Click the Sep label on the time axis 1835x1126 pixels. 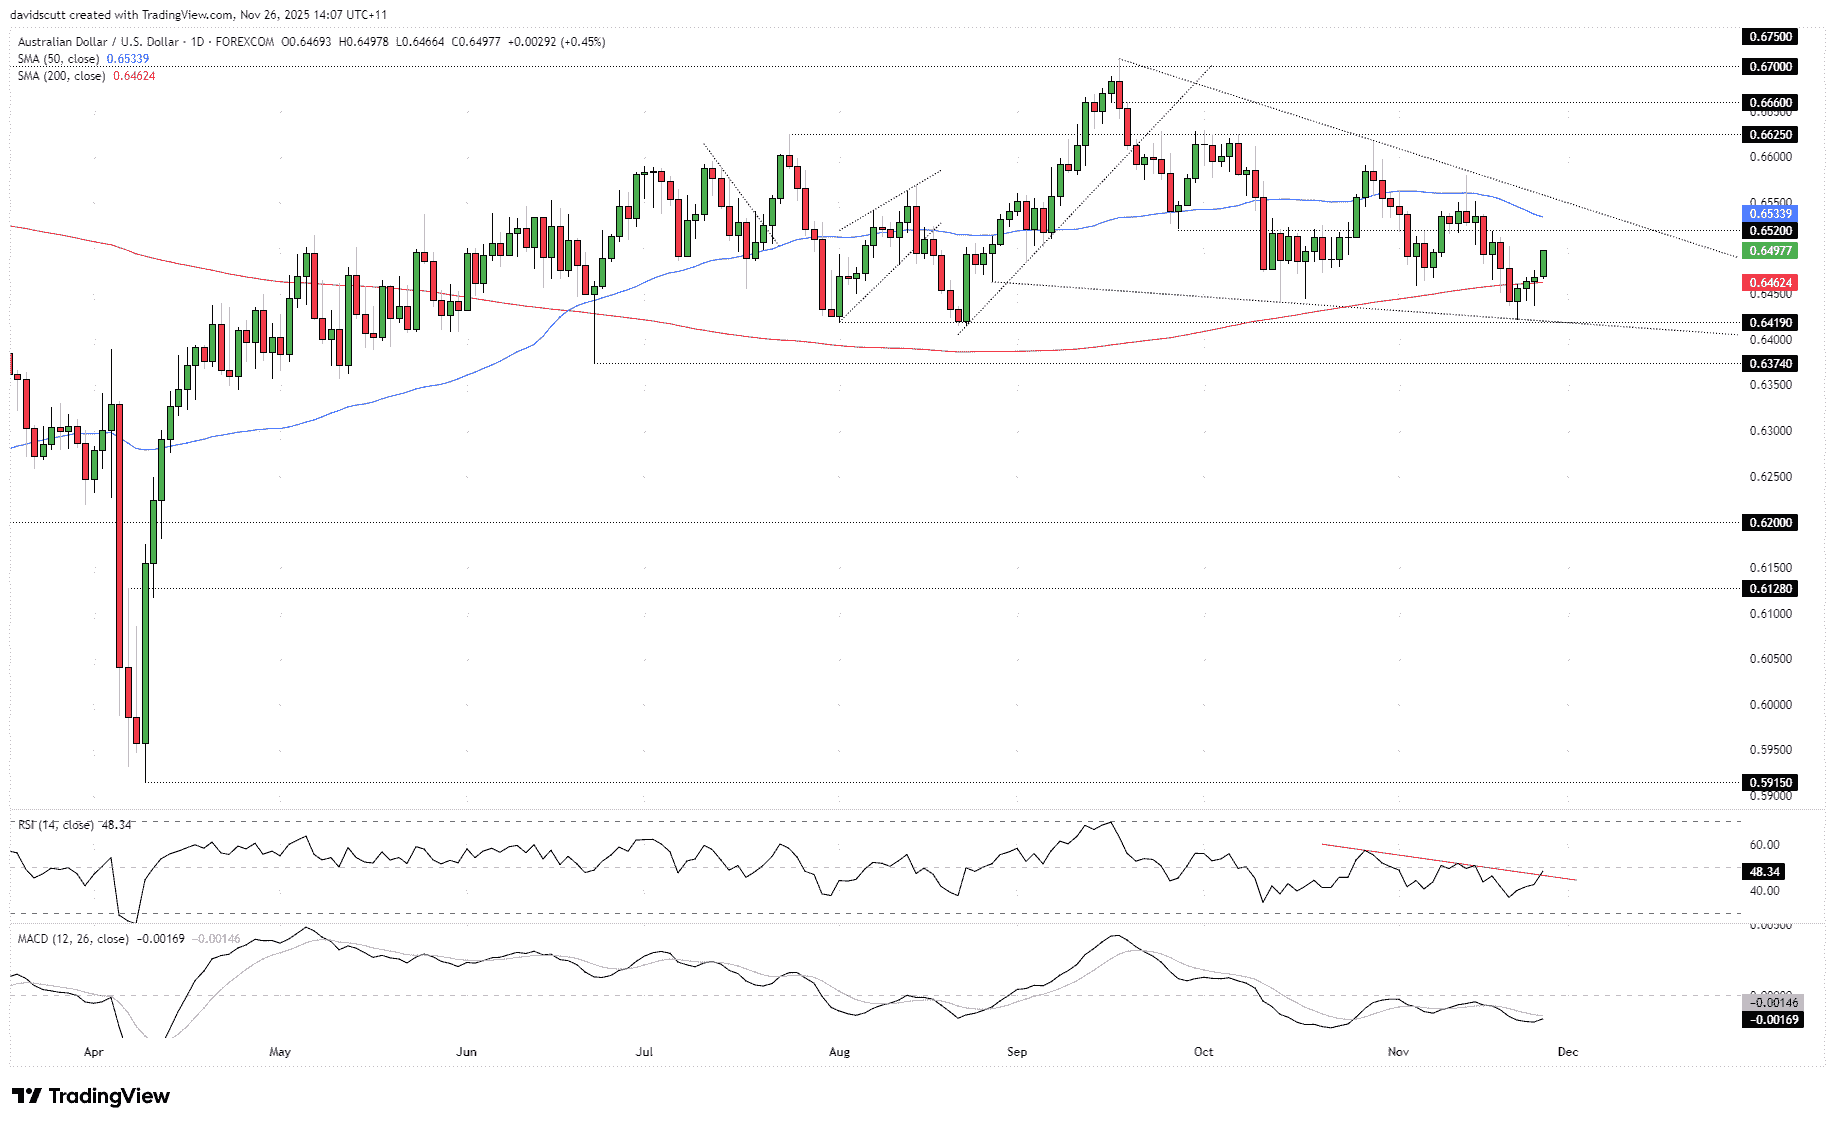coord(1017,1052)
